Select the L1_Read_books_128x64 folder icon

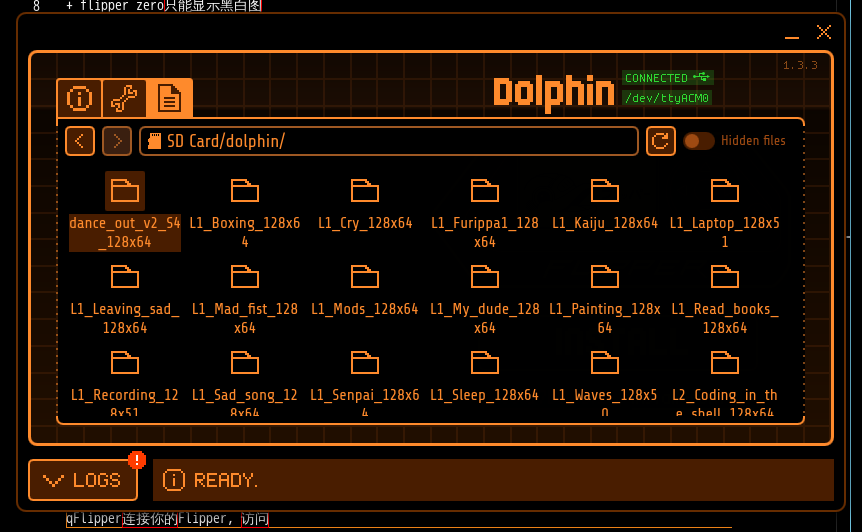pyautogui.click(x=725, y=276)
